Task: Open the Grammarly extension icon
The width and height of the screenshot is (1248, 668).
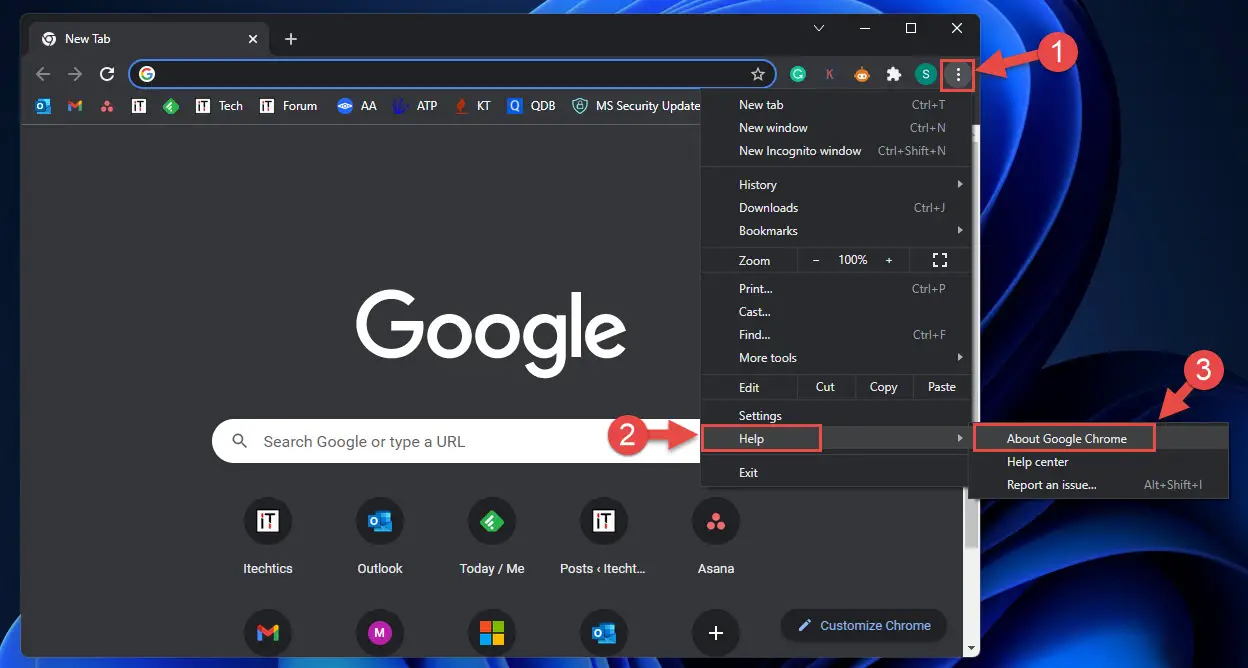Action: click(798, 74)
